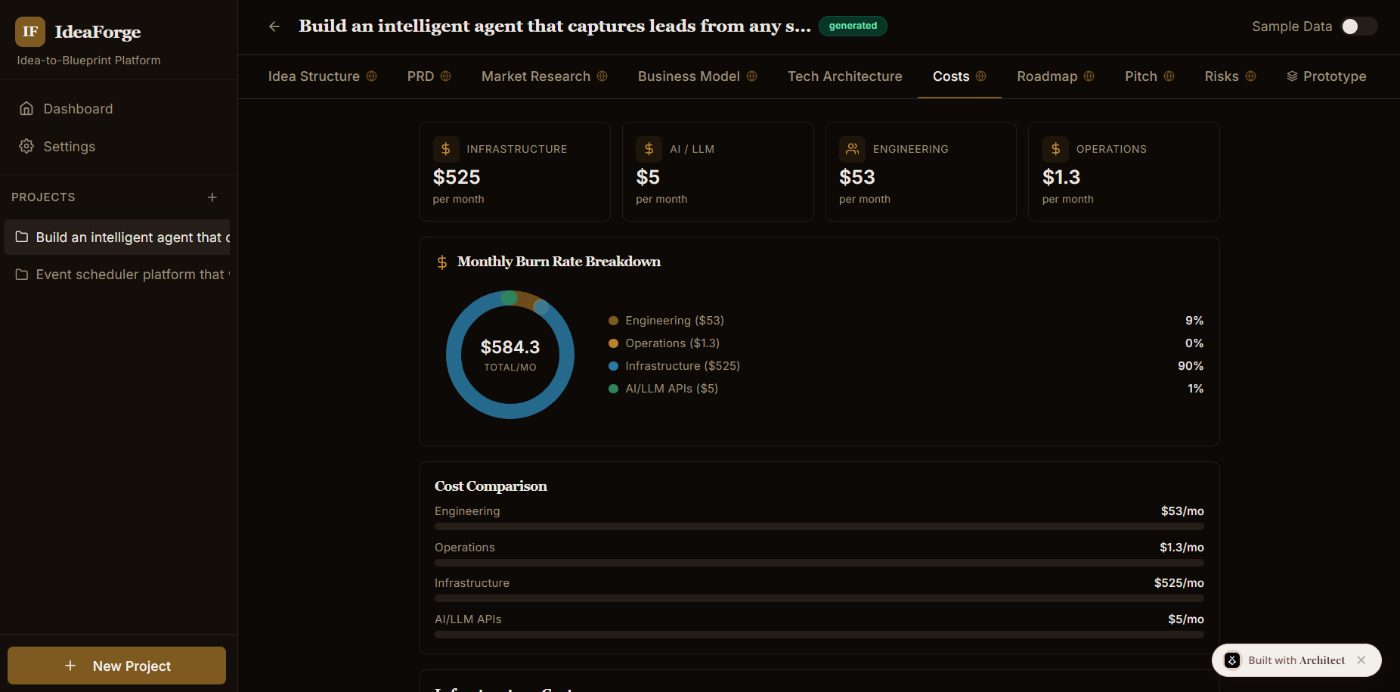The image size is (1400, 692).
Task: Click the Infrastructure cost card dollar icon
Action: tap(446, 148)
